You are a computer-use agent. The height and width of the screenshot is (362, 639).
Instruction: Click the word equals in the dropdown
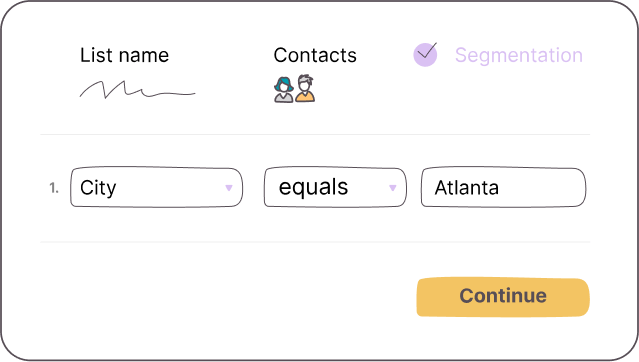pos(313,187)
